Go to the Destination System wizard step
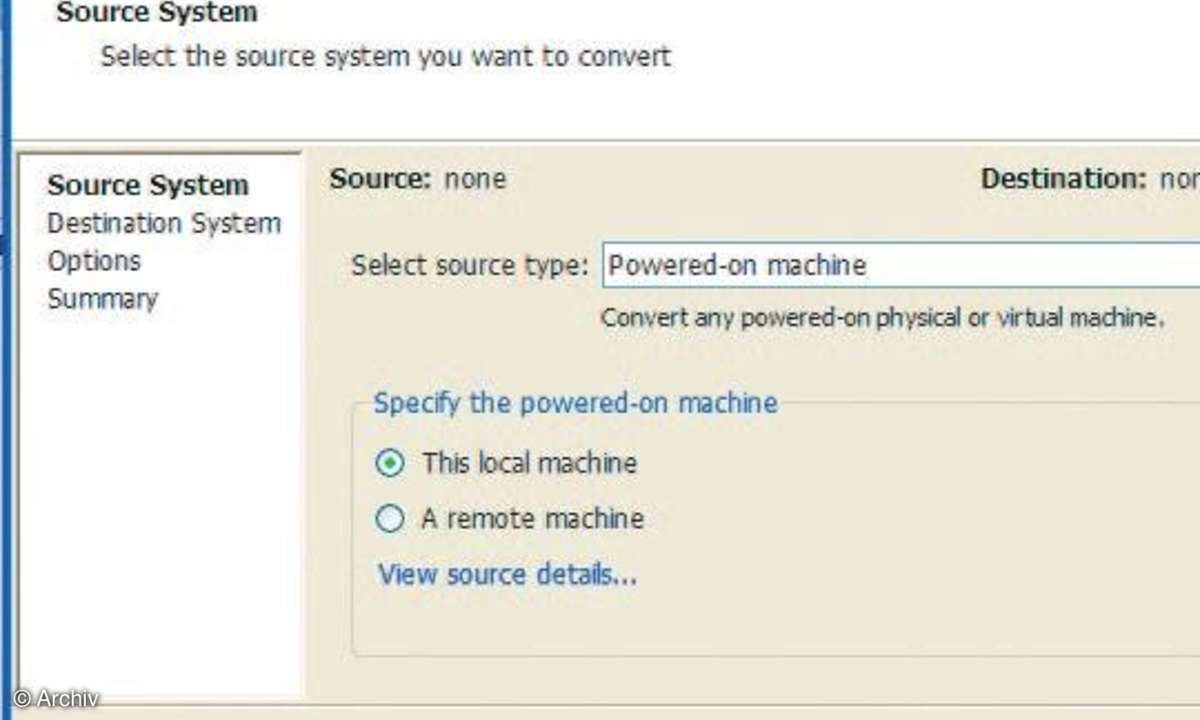The image size is (1200, 720). pos(164,223)
